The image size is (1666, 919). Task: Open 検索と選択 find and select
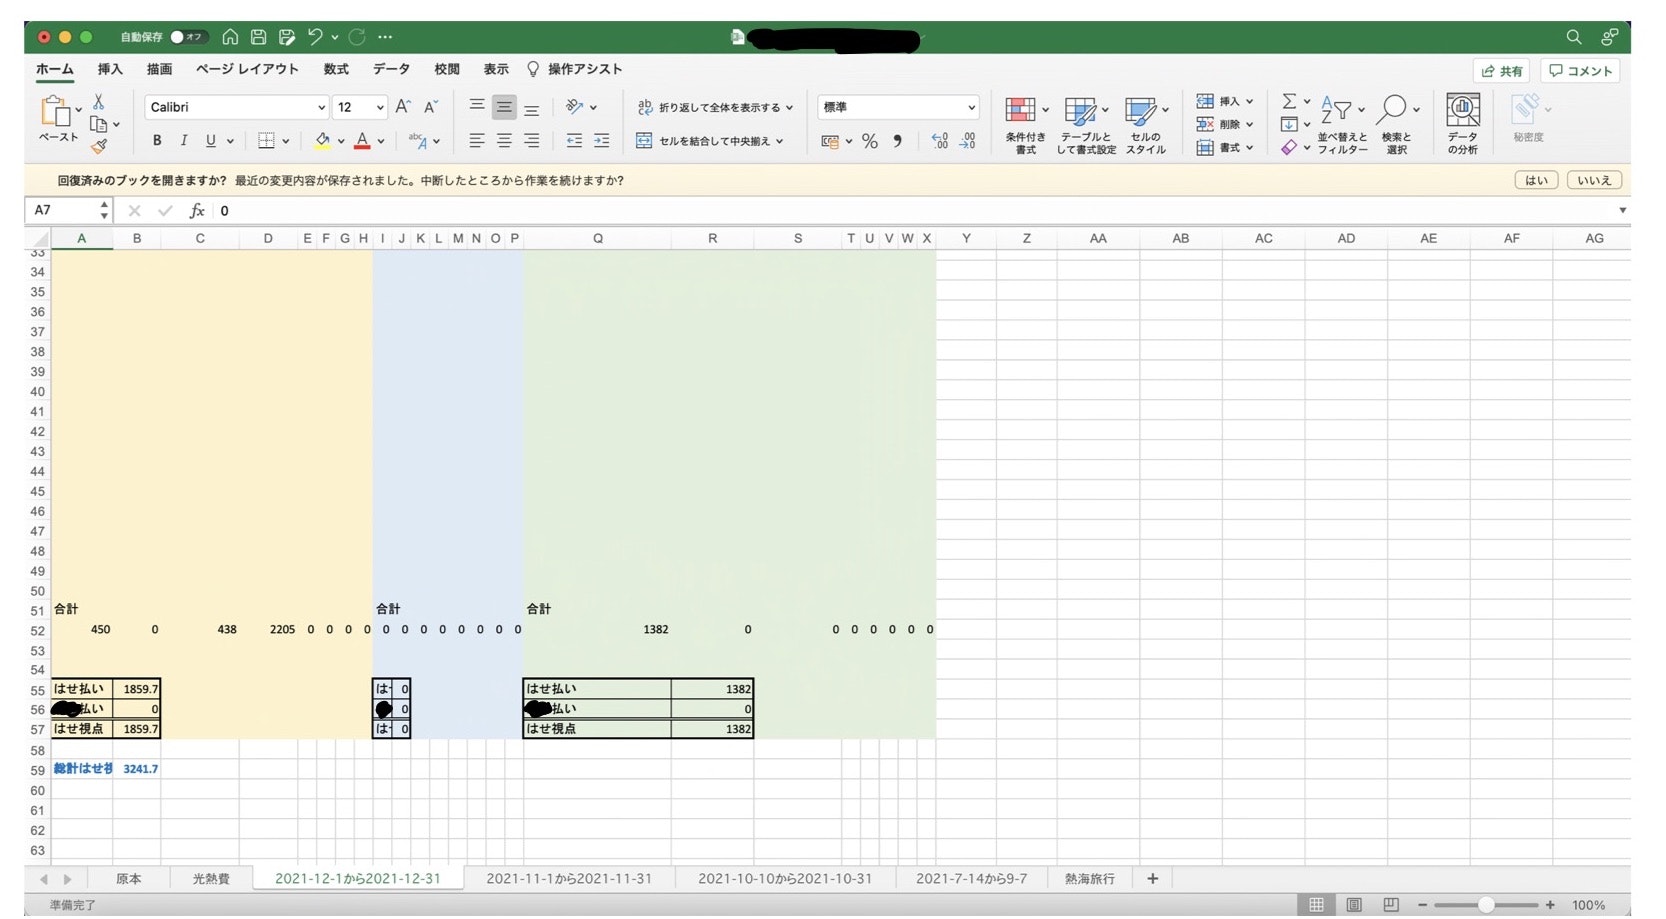tap(1396, 125)
